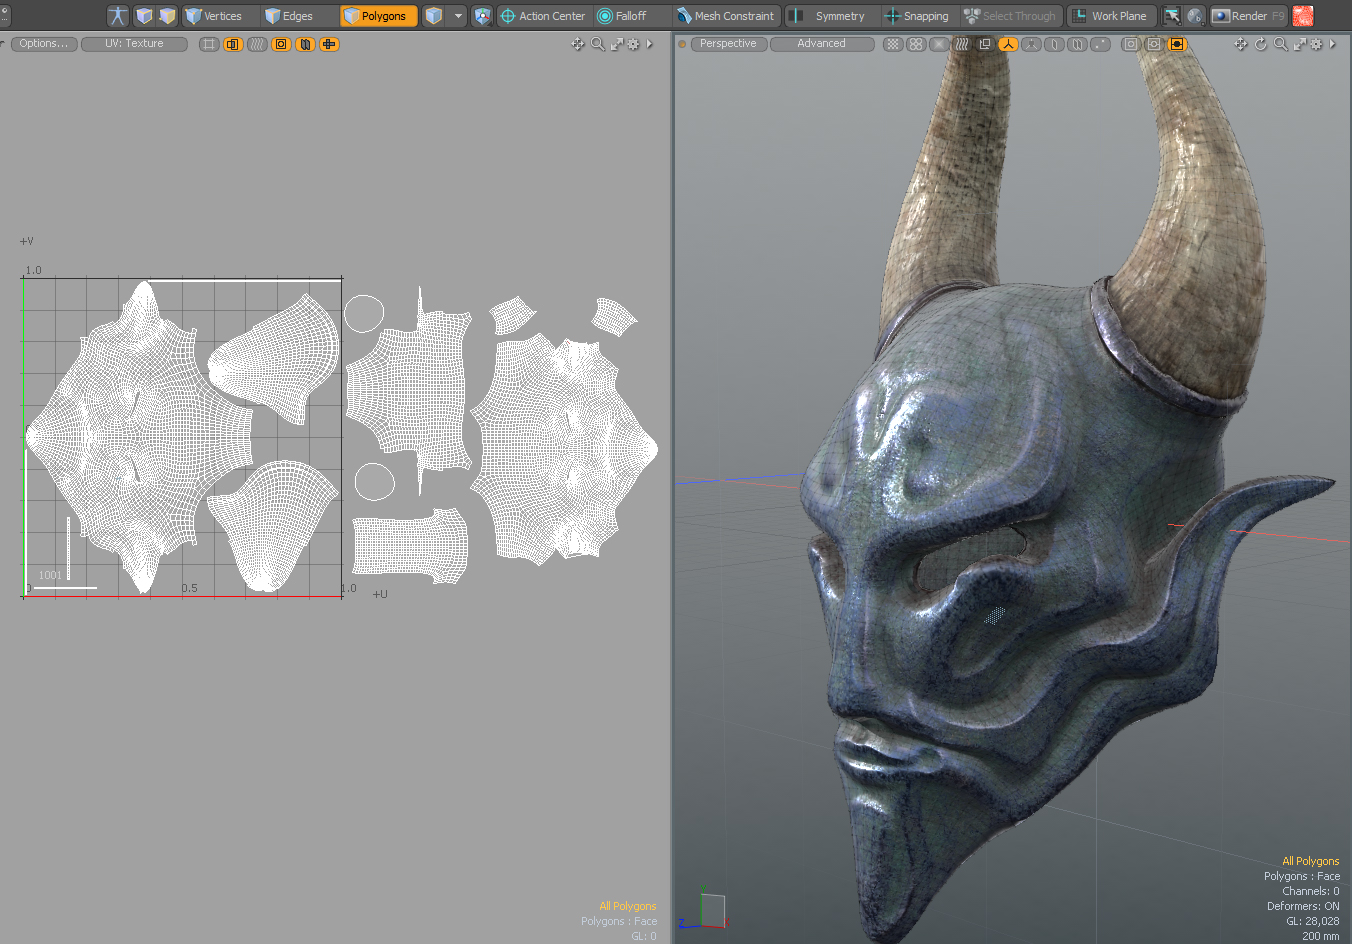Click the Render button
Image resolution: width=1352 pixels, height=944 pixels.
point(1248,16)
